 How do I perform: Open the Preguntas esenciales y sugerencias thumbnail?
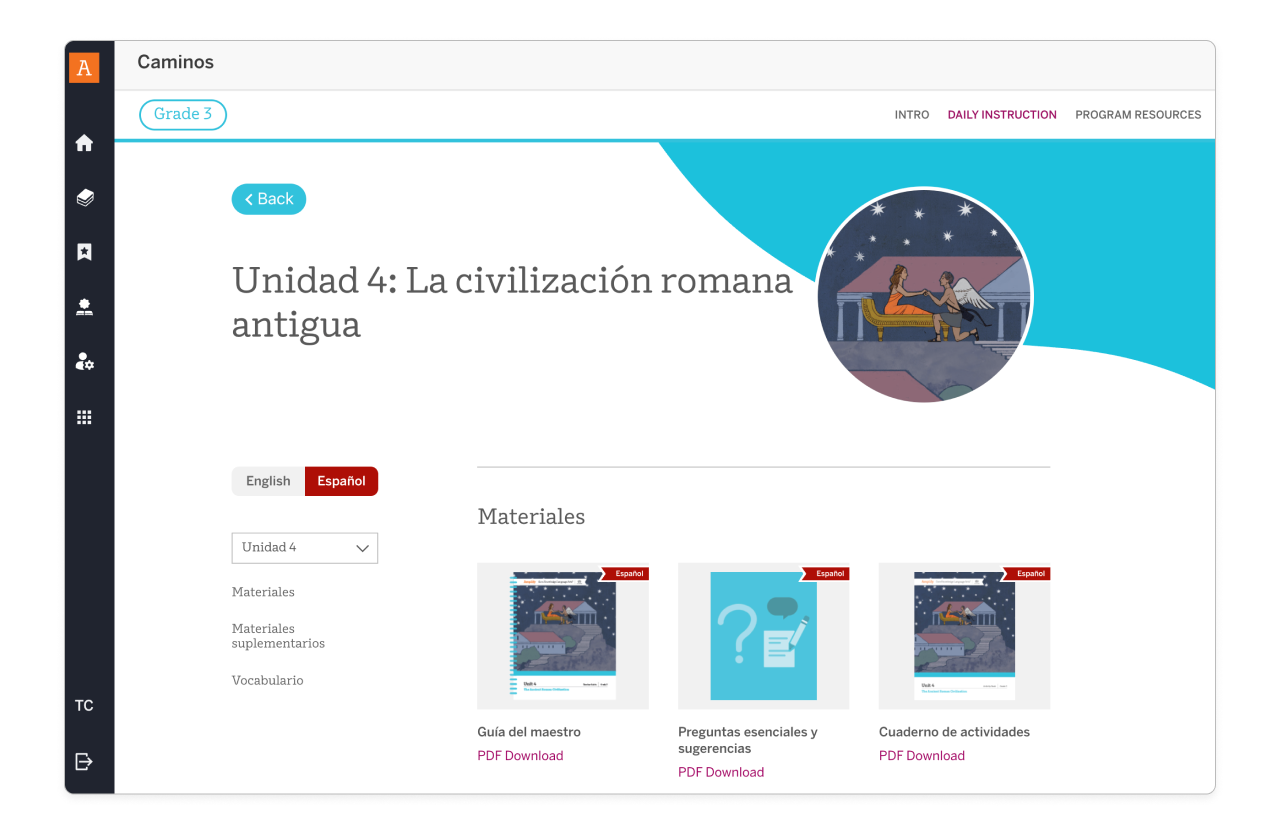pyautogui.click(x=763, y=636)
